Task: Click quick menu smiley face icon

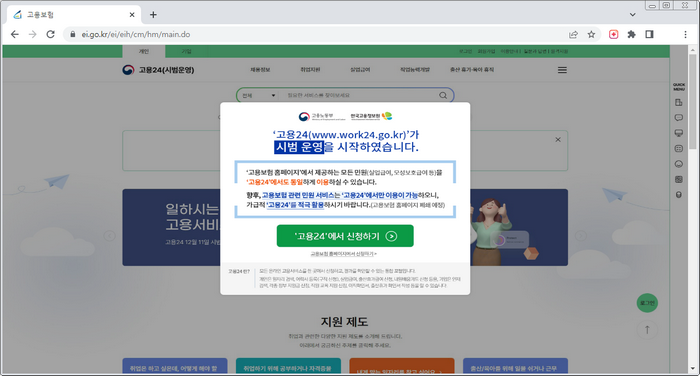Action: point(679,164)
